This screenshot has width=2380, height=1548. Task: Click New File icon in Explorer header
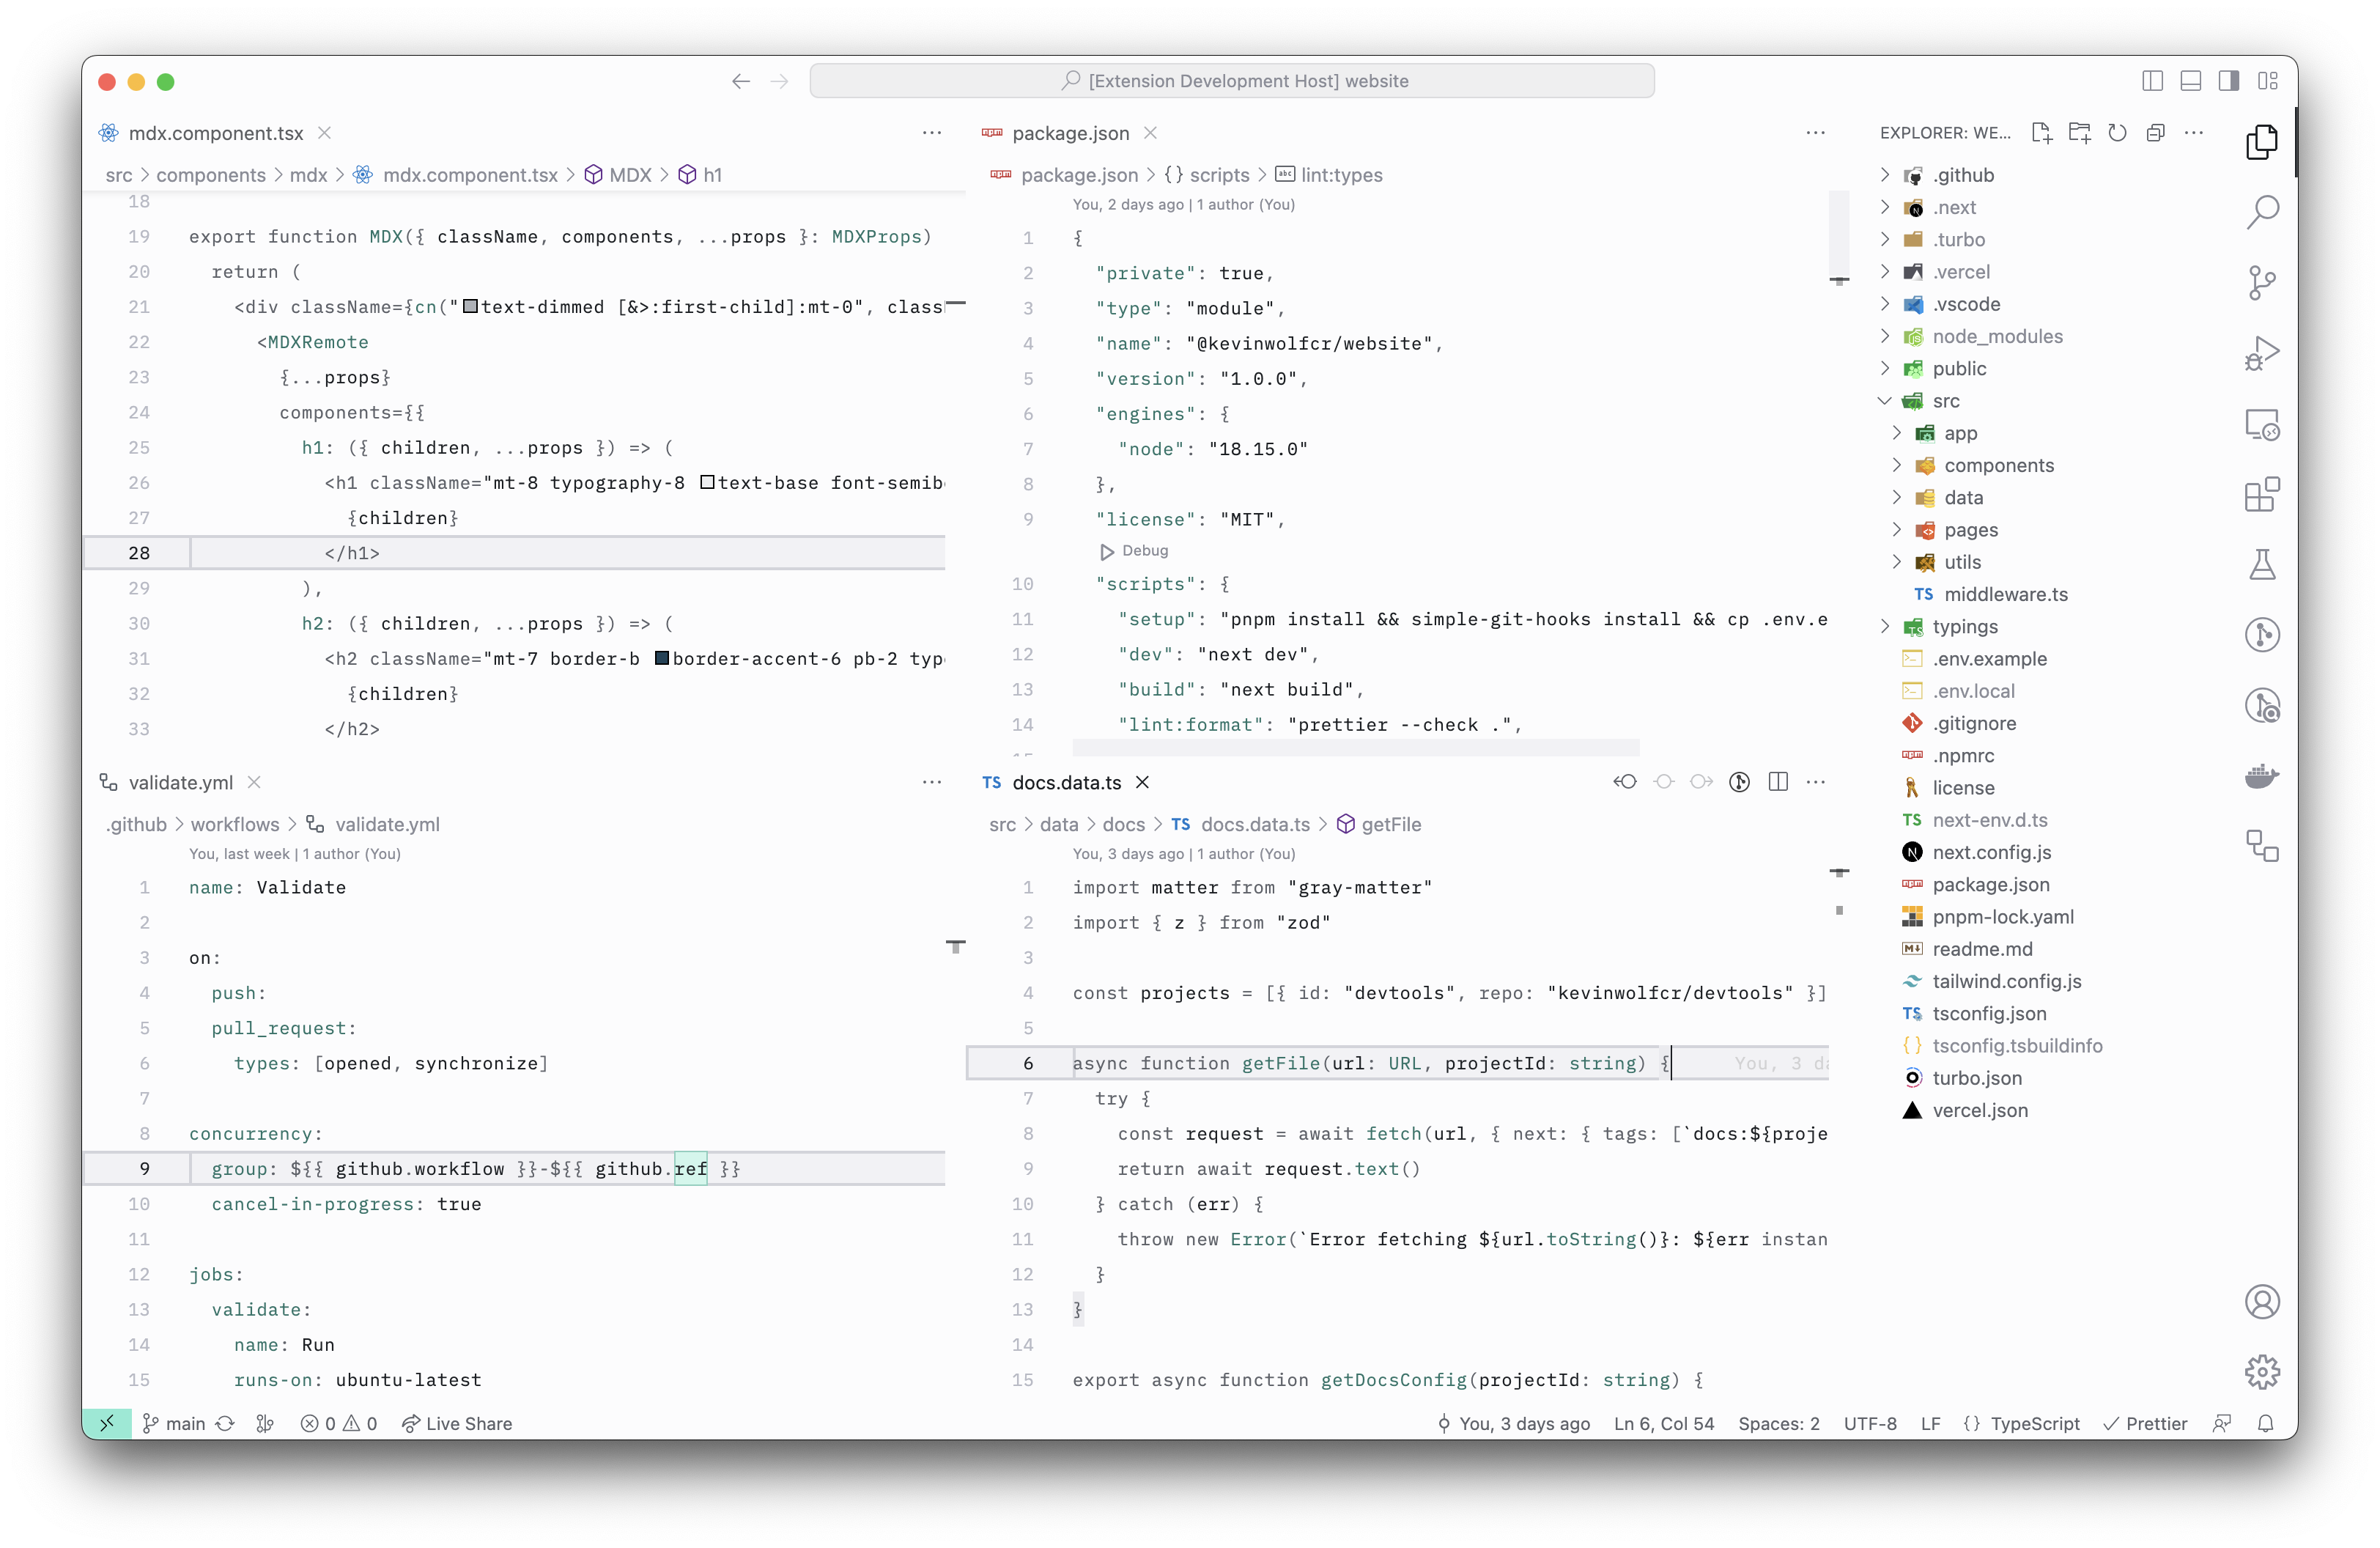click(2041, 133)
